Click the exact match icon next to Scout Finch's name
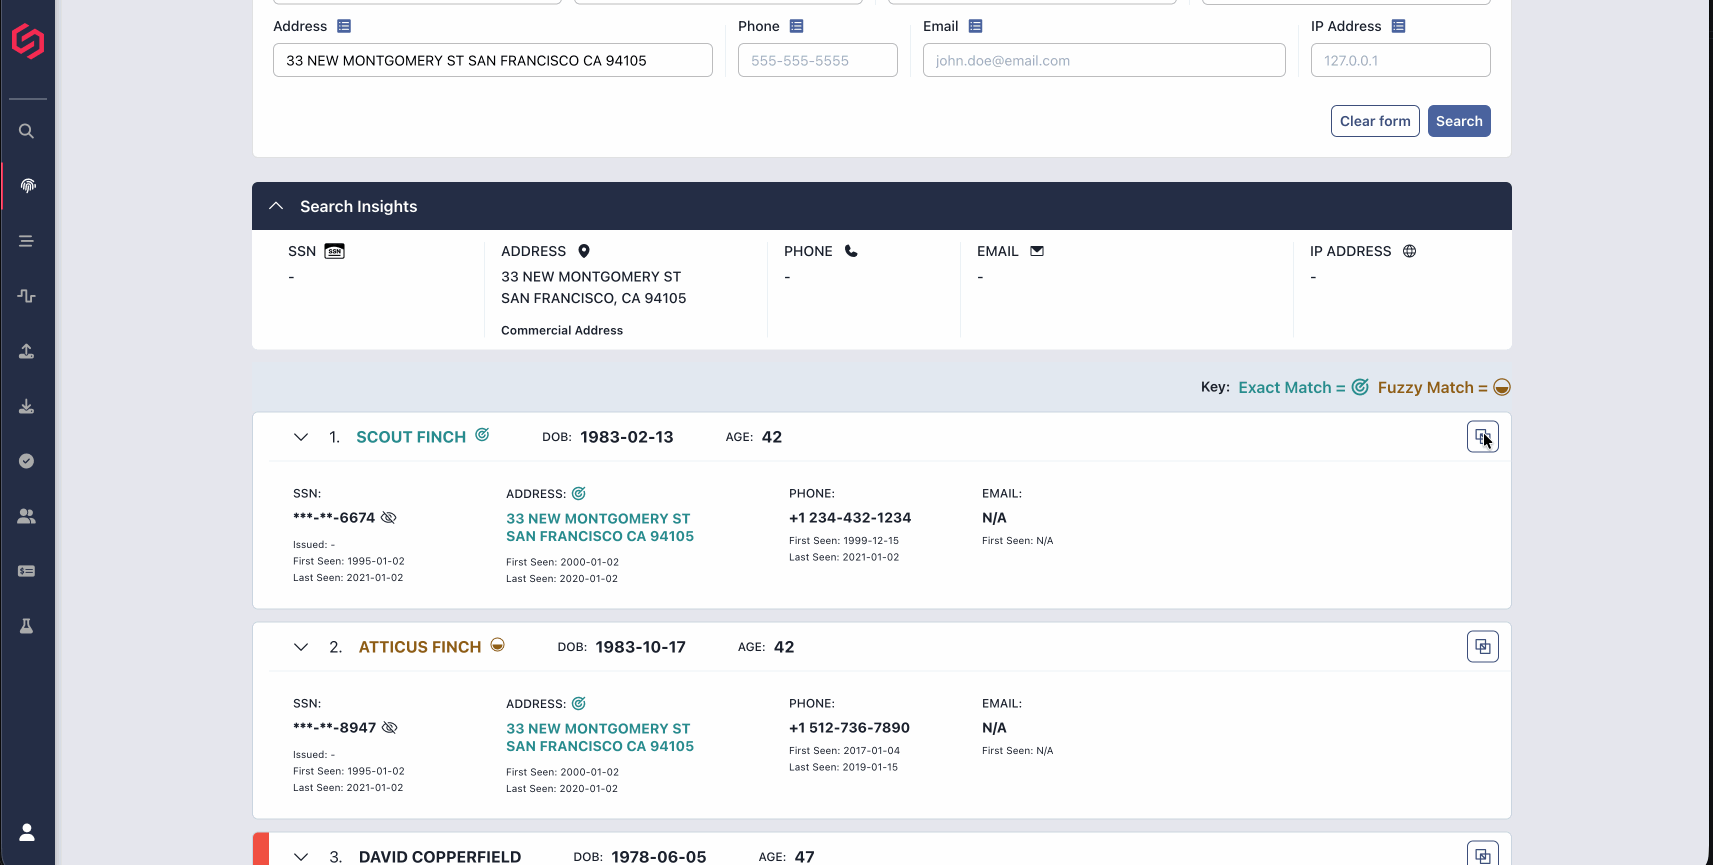The image size is (1713, 865). (482, 435)
